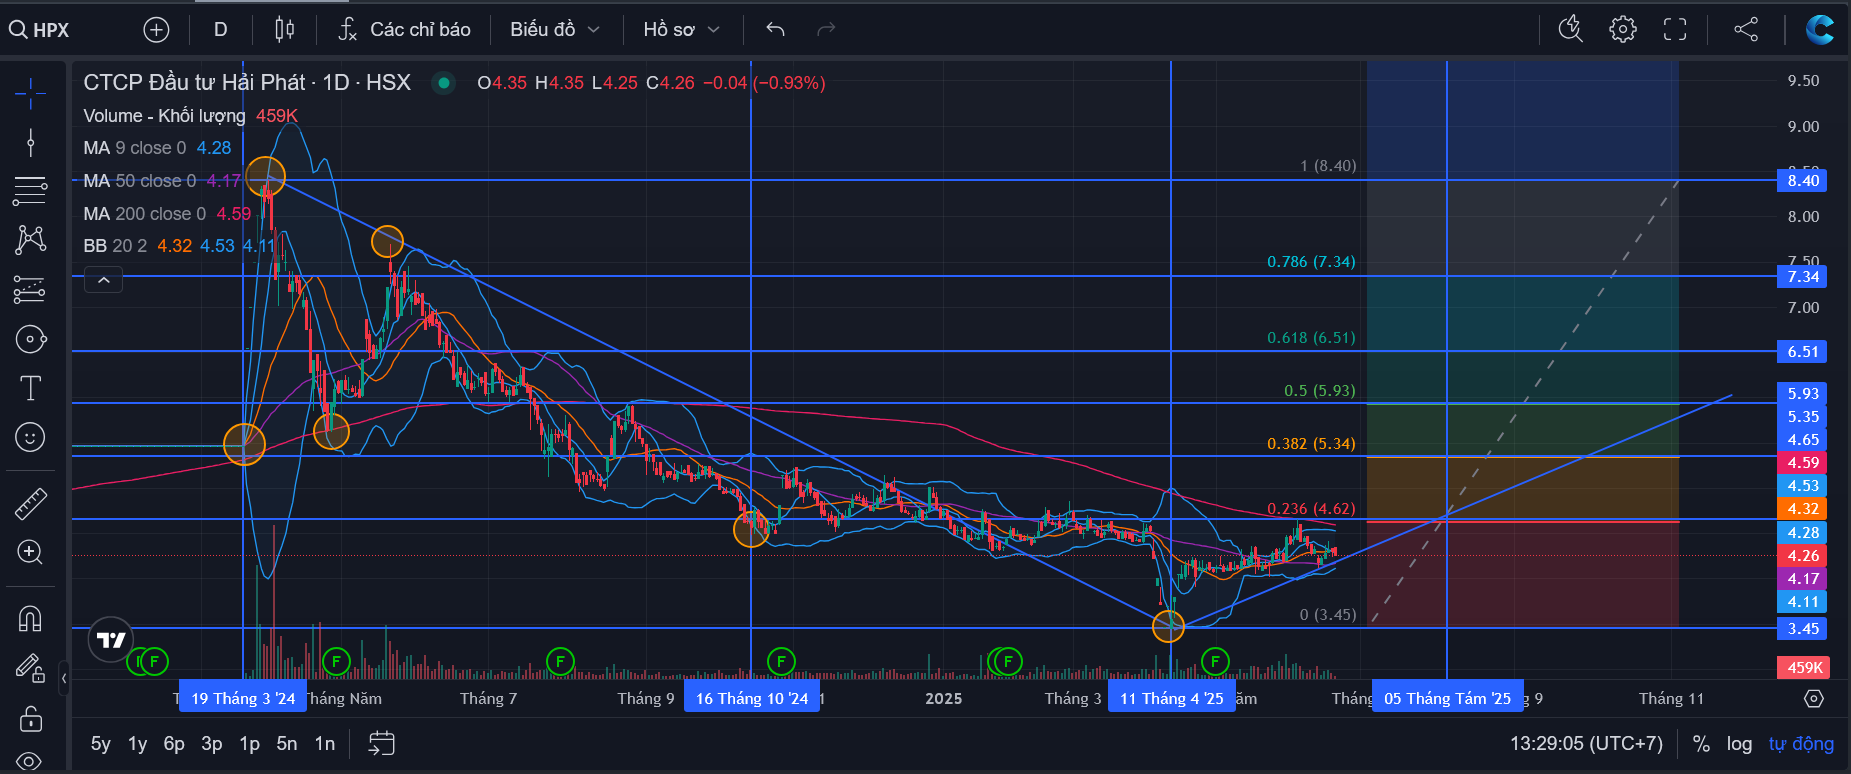Set chart range to 1p

[x=250, y=744]
